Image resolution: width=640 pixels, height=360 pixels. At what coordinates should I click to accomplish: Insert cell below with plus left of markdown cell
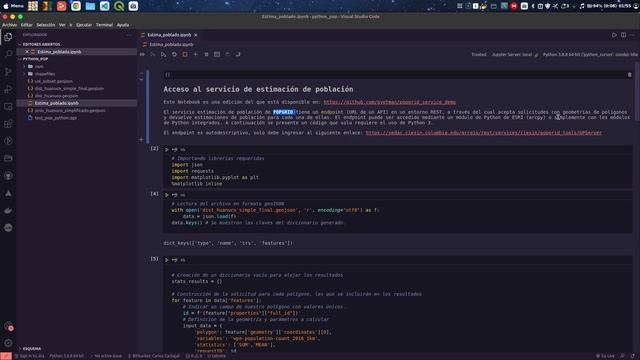(141, 140)
